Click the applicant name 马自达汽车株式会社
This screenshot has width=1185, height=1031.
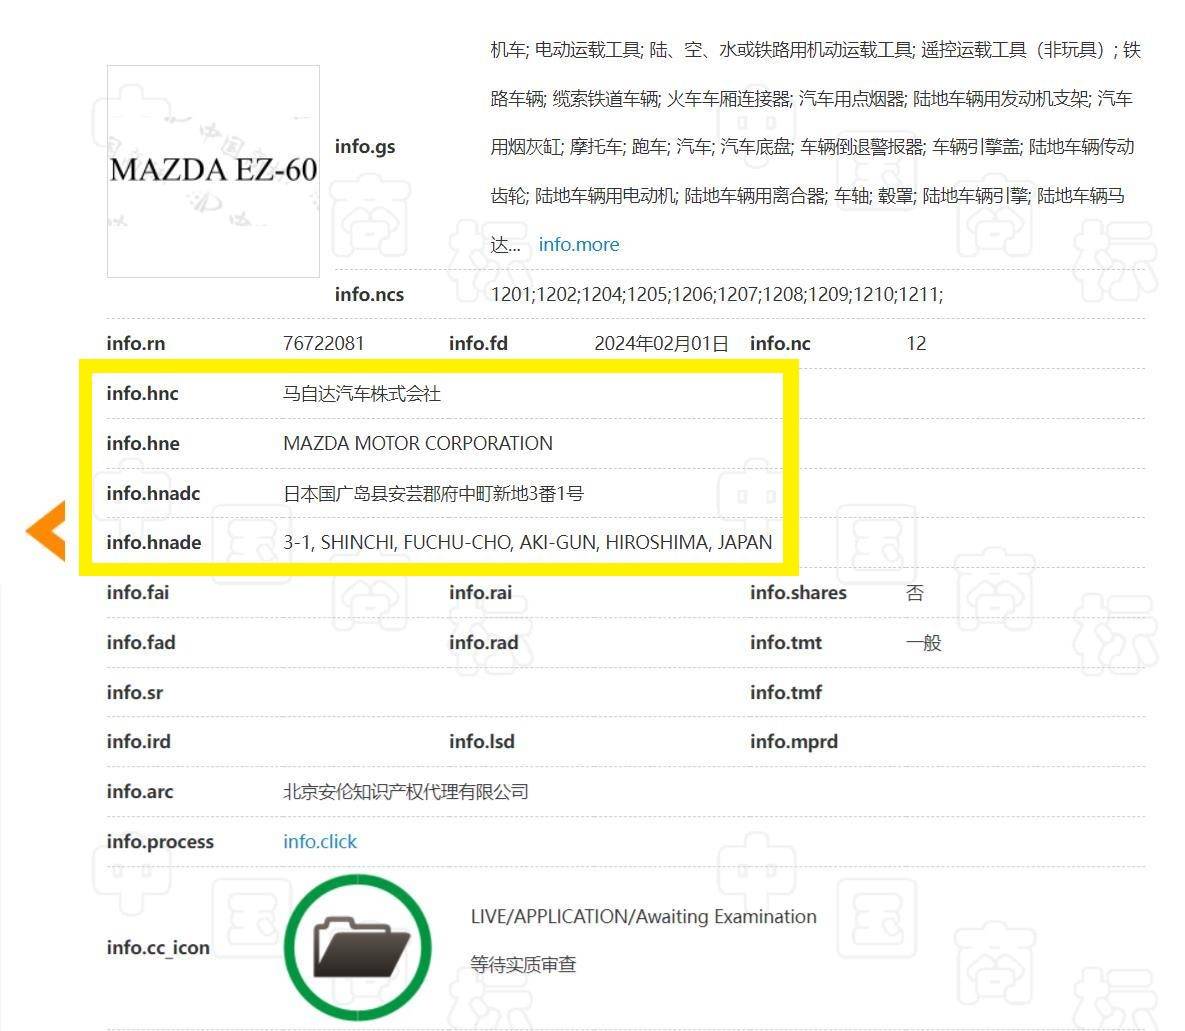[x=362, y=393]
